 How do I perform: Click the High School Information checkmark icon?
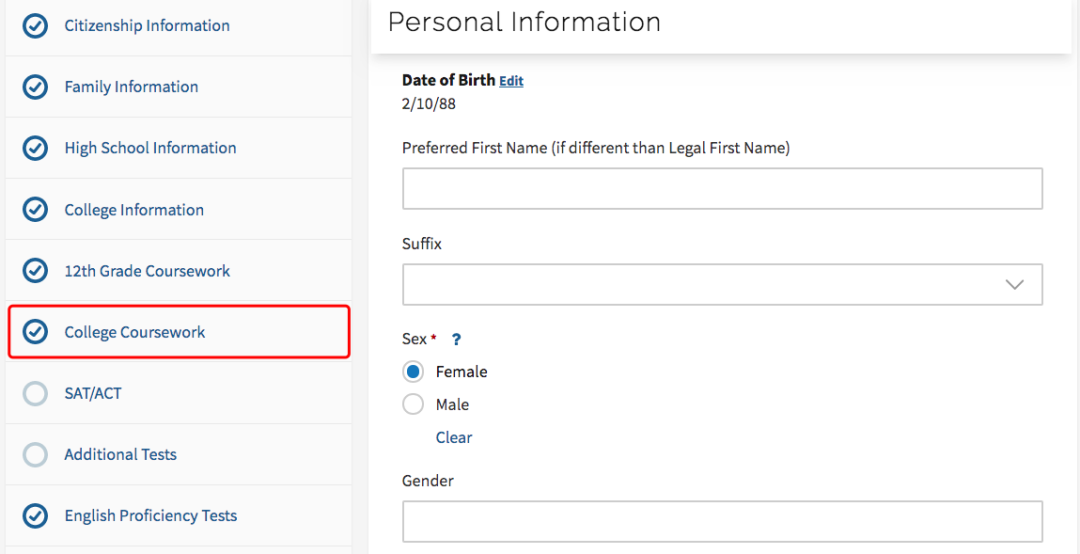[35, 149]
